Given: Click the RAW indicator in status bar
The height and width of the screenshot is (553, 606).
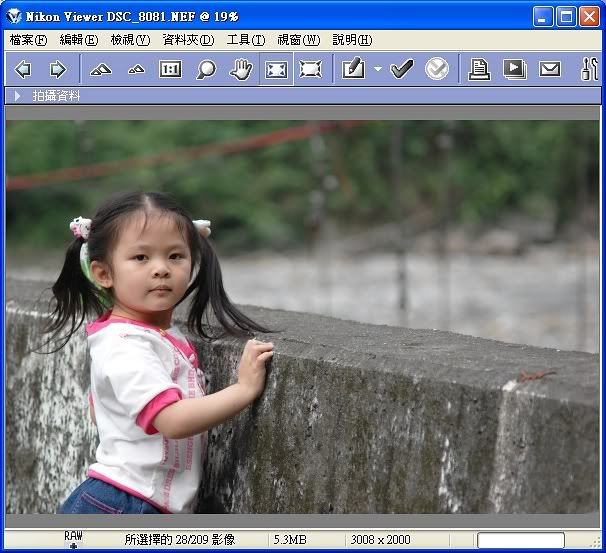Looking at the screenshot, I should 73,539.
